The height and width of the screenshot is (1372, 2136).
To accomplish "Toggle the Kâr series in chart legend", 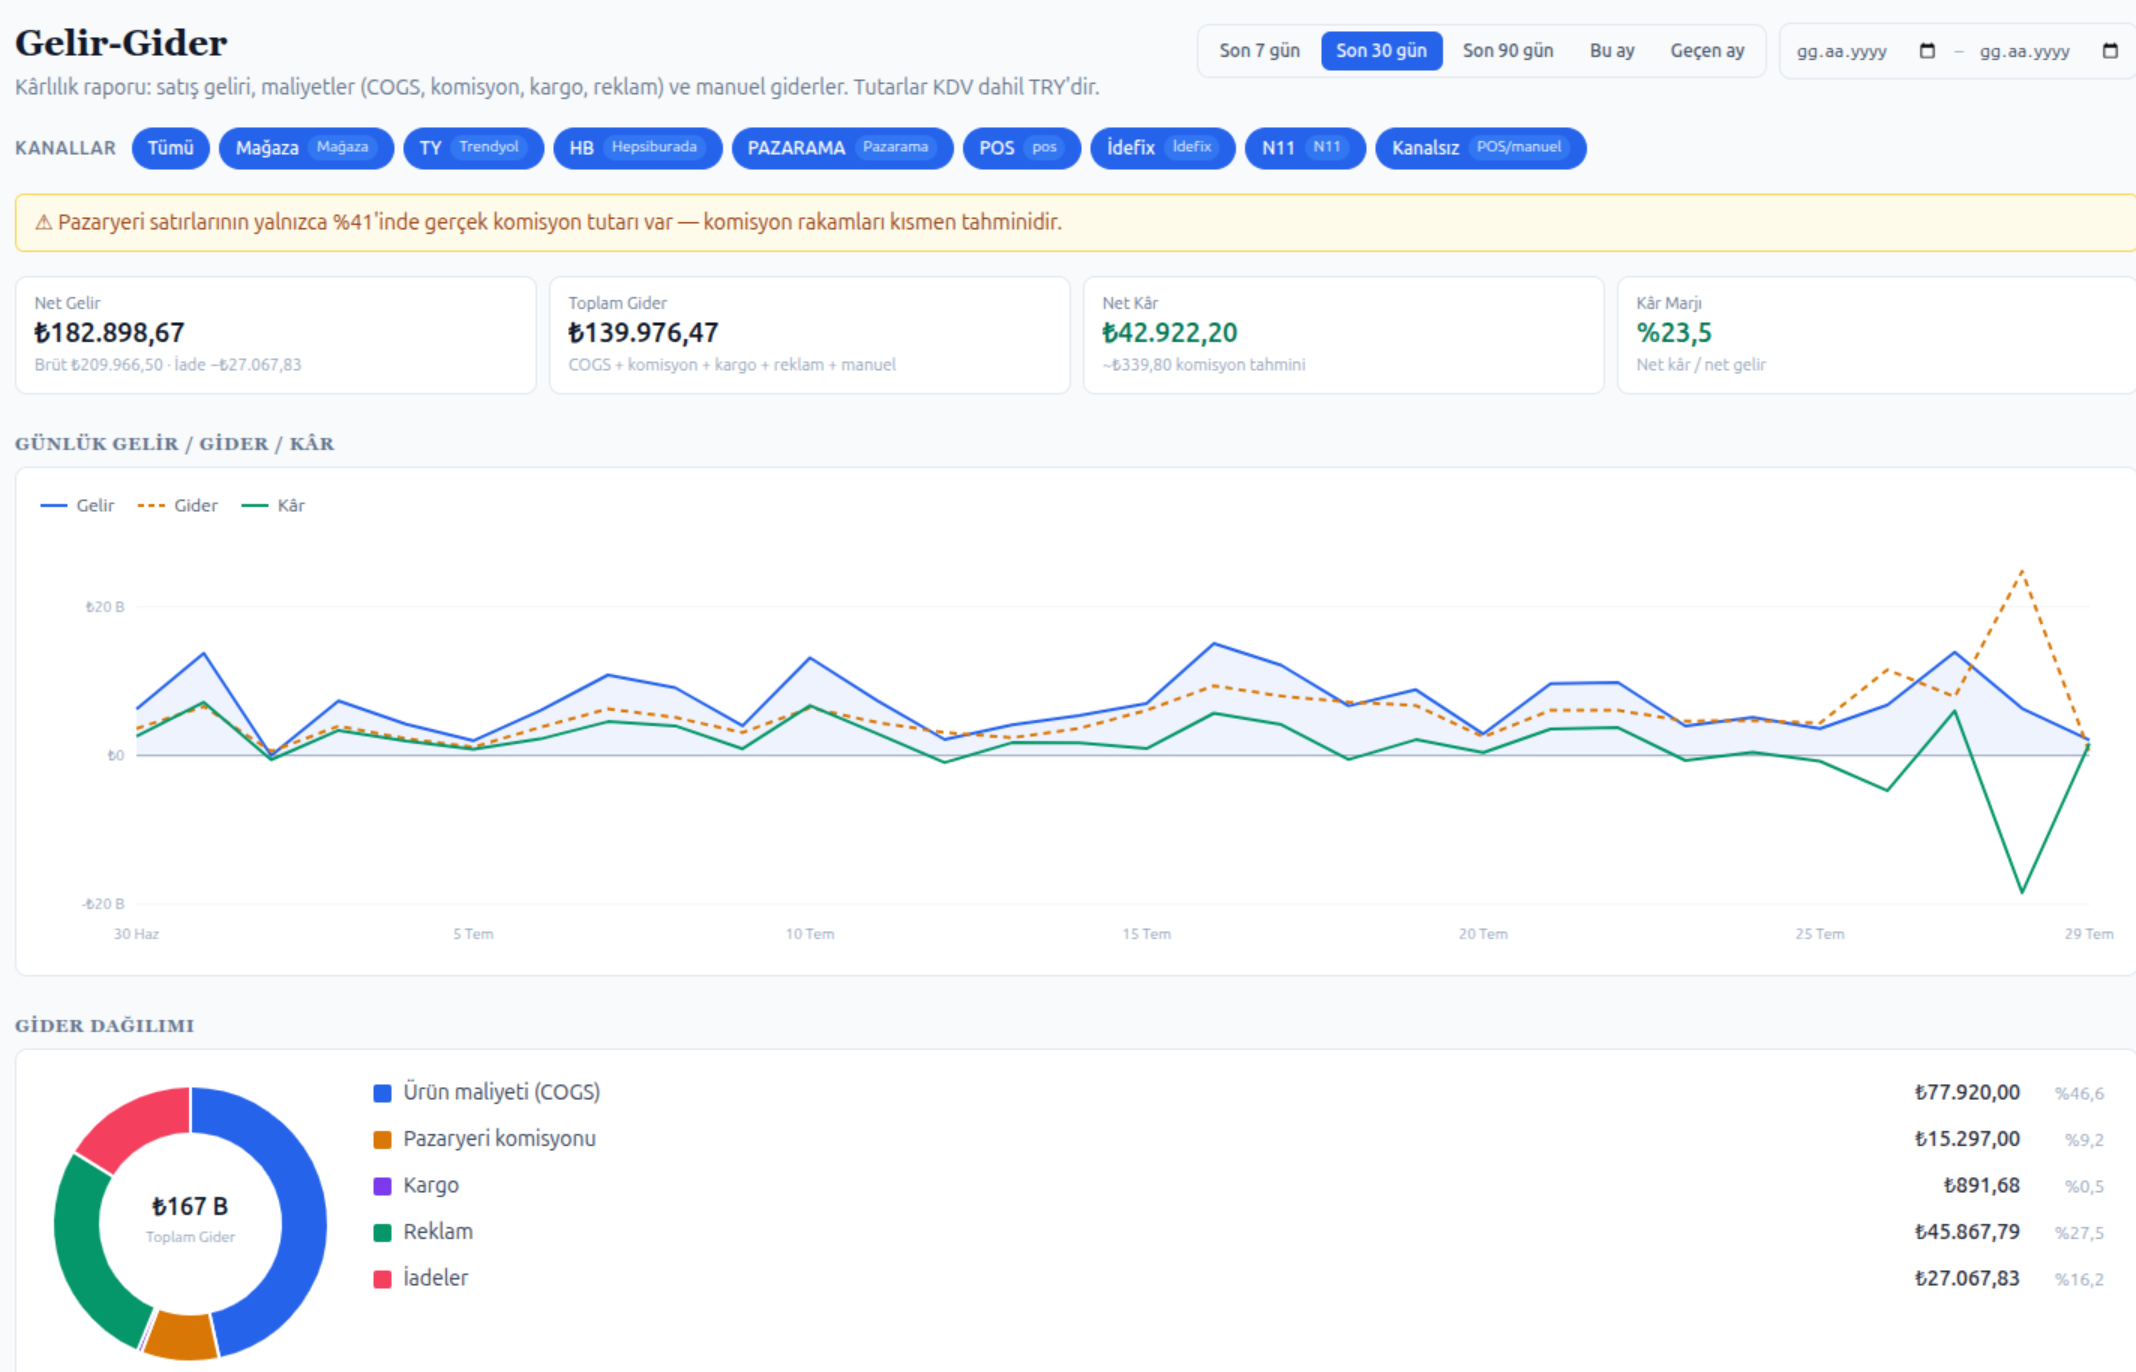I will click(x=273, y=506).
